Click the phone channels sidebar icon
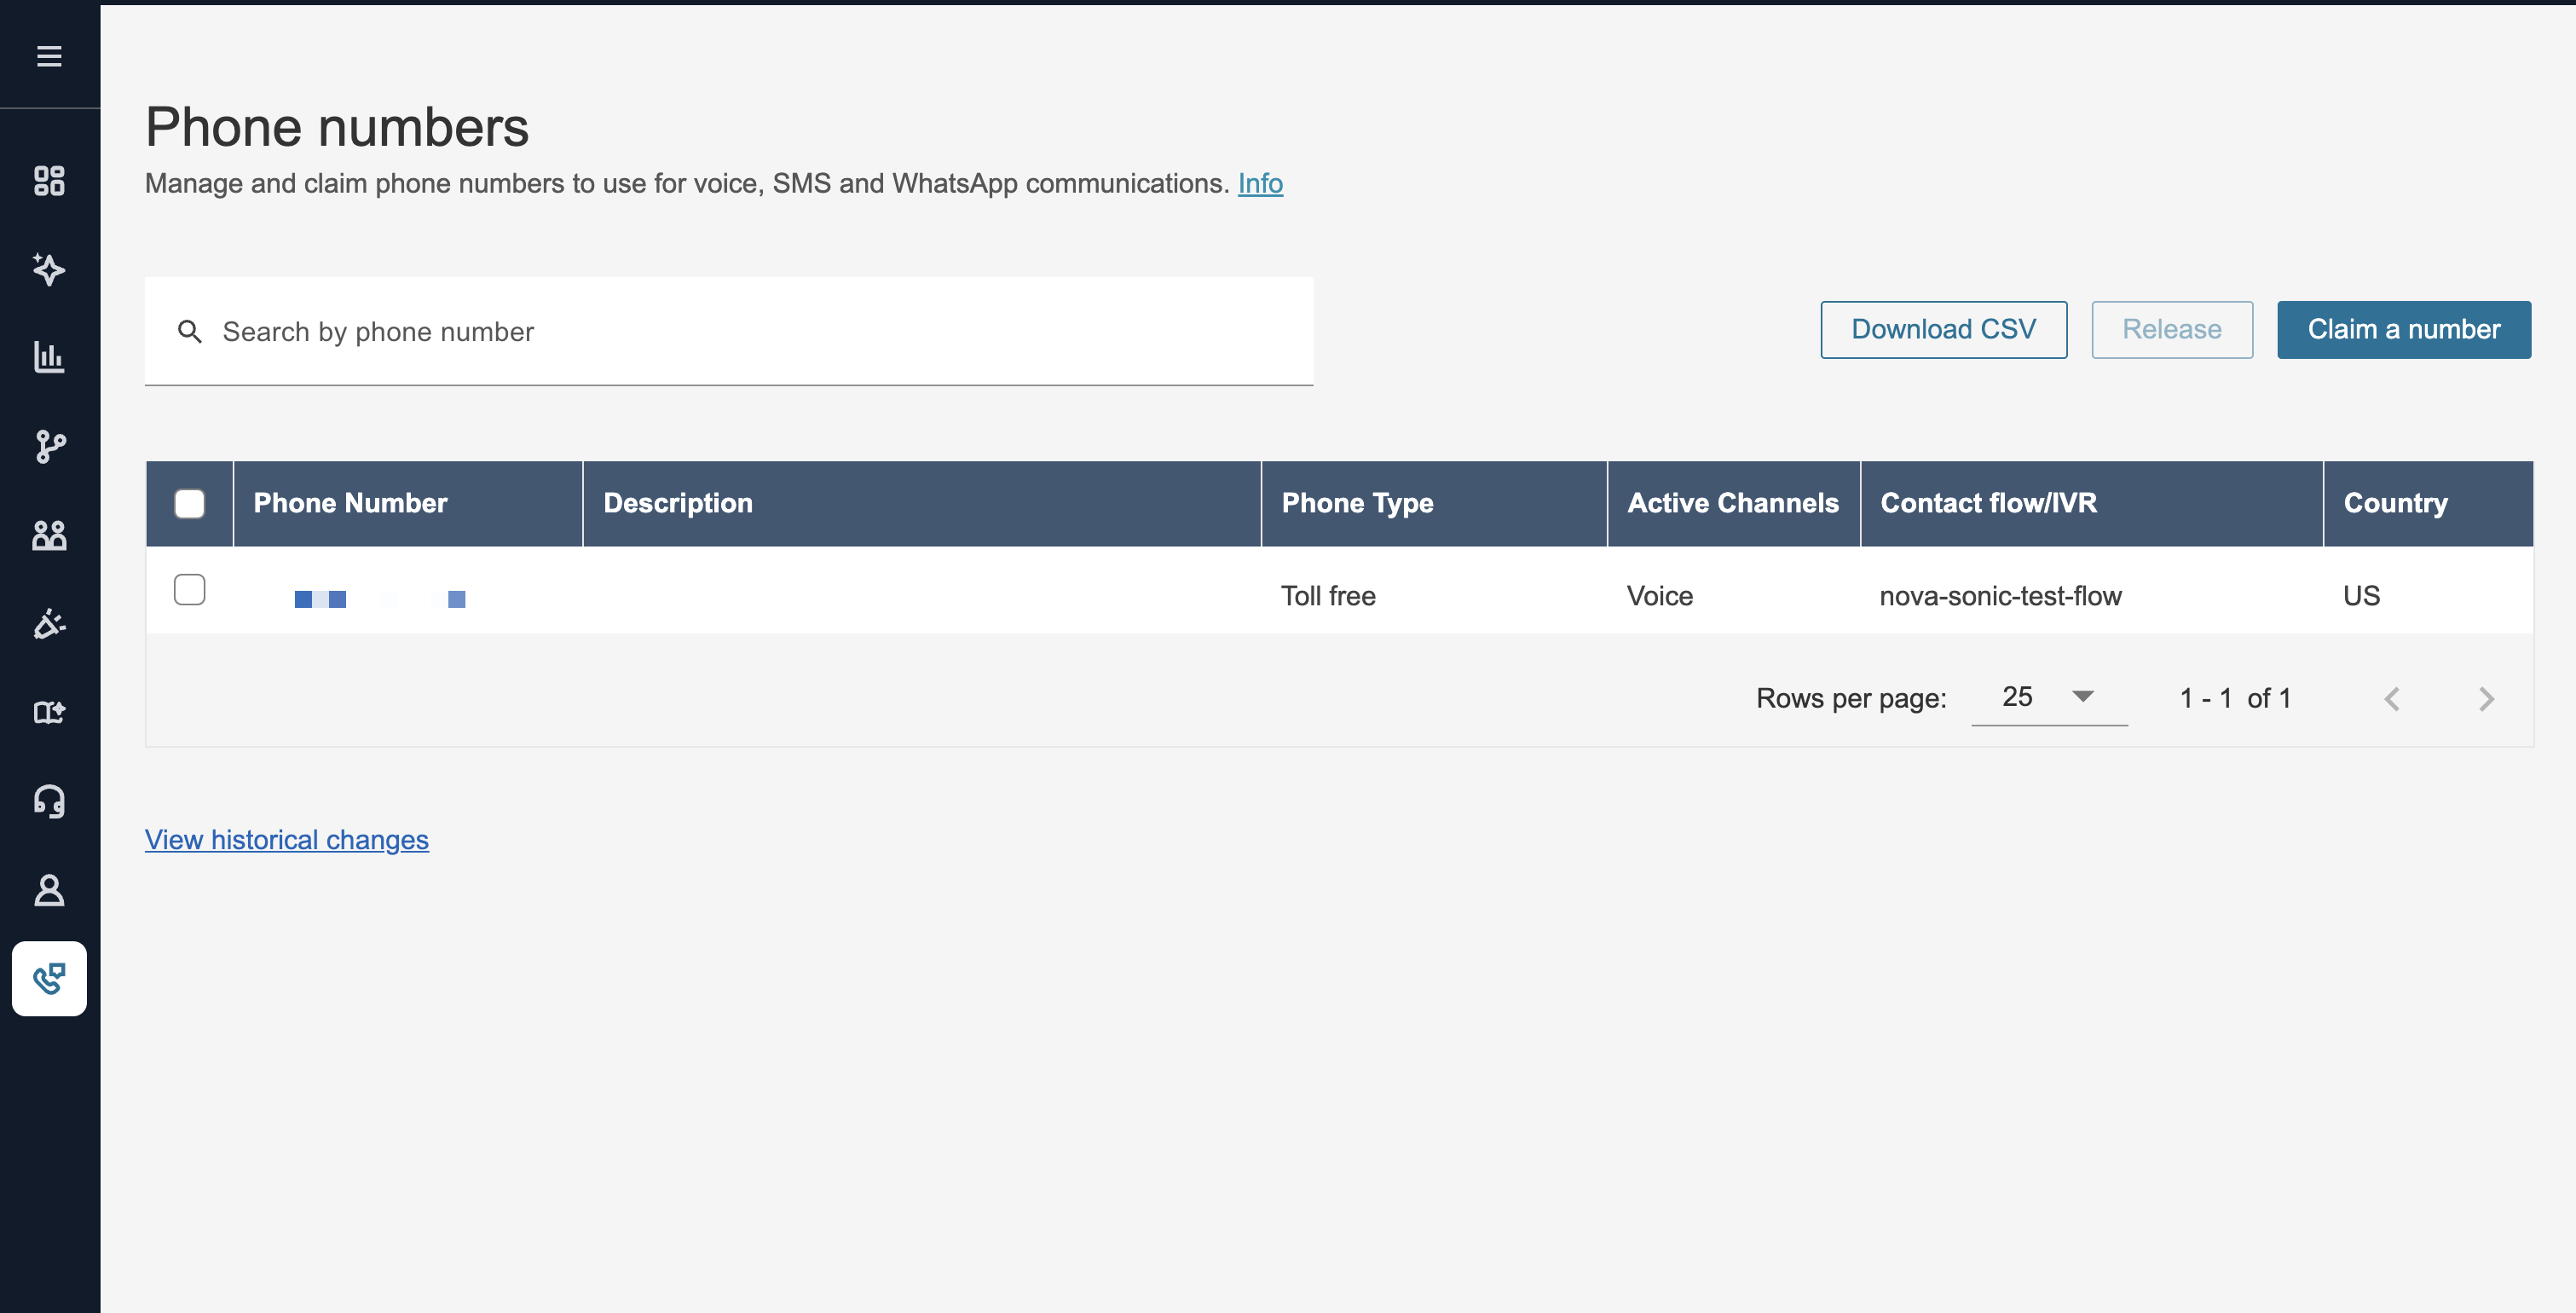The height and width of the screenshot is (1313, 2576). coord(49,979)
